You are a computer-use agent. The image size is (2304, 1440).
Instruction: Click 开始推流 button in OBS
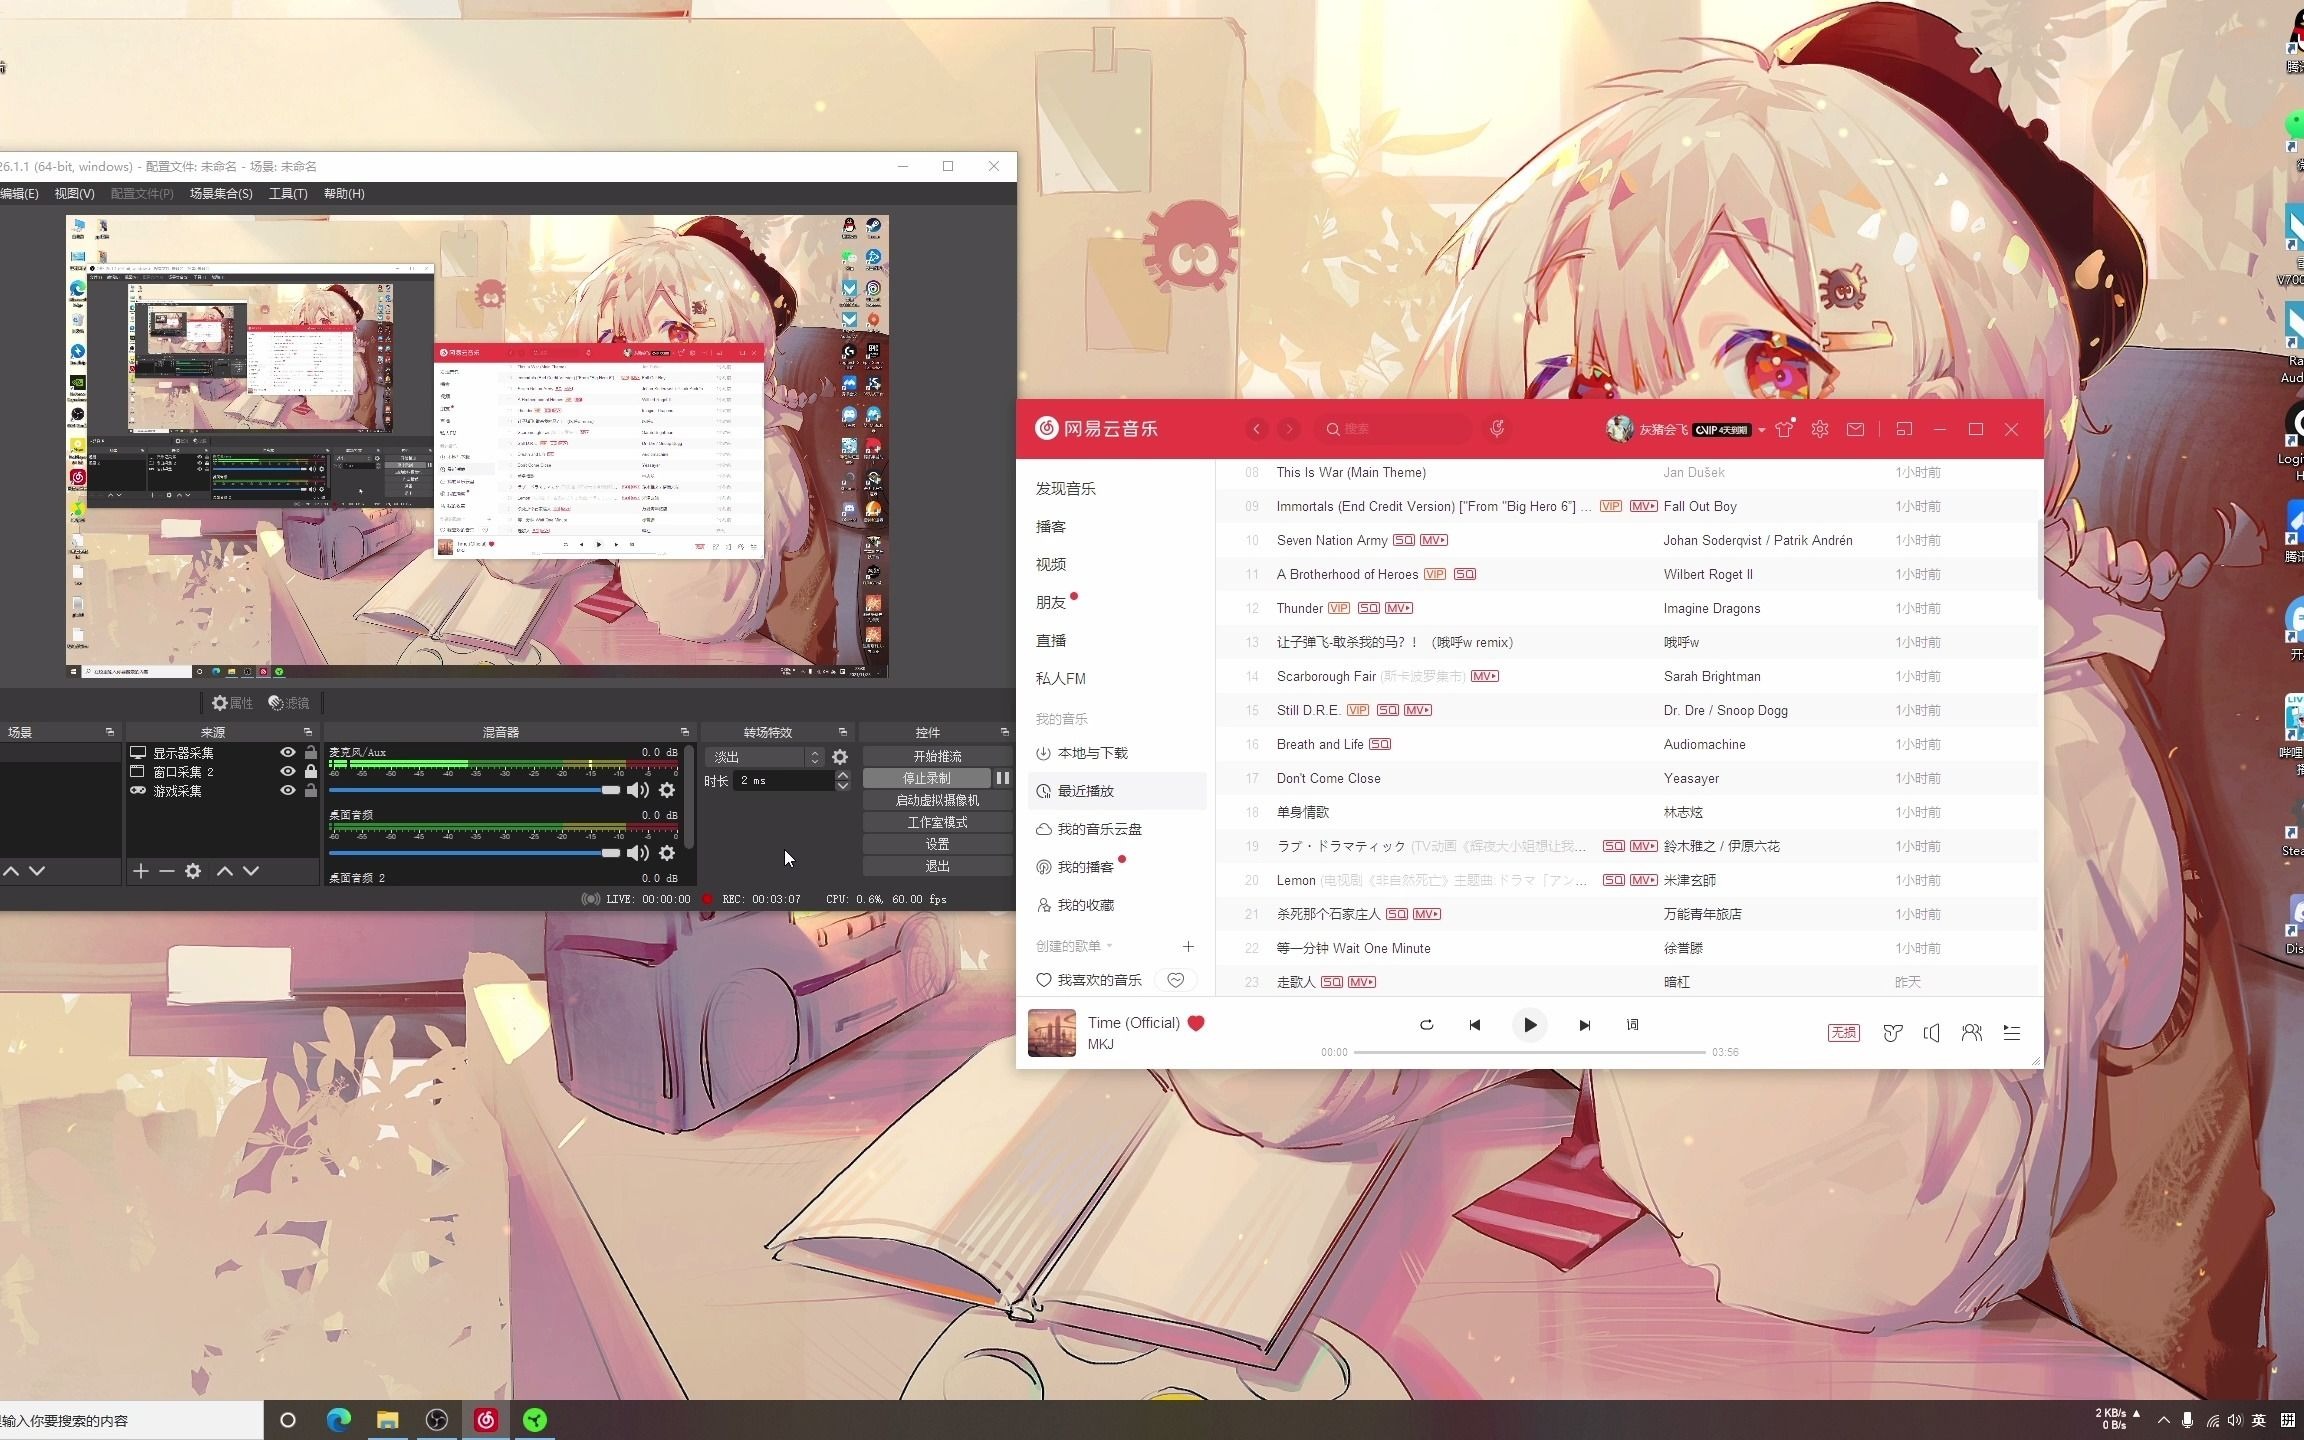(937, 756)
